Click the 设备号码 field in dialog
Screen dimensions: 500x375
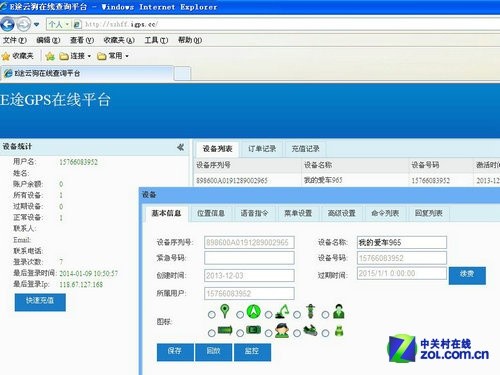pos(402,258)
